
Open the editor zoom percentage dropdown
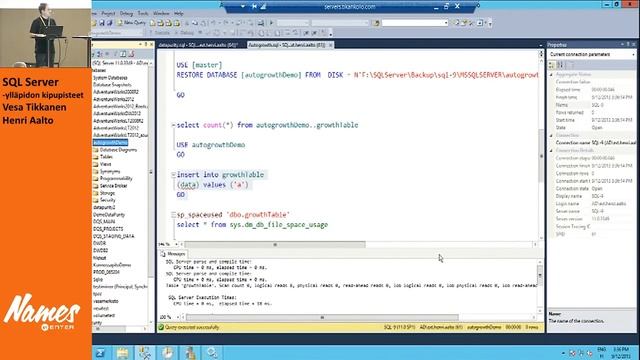click(x=176, y=244)
